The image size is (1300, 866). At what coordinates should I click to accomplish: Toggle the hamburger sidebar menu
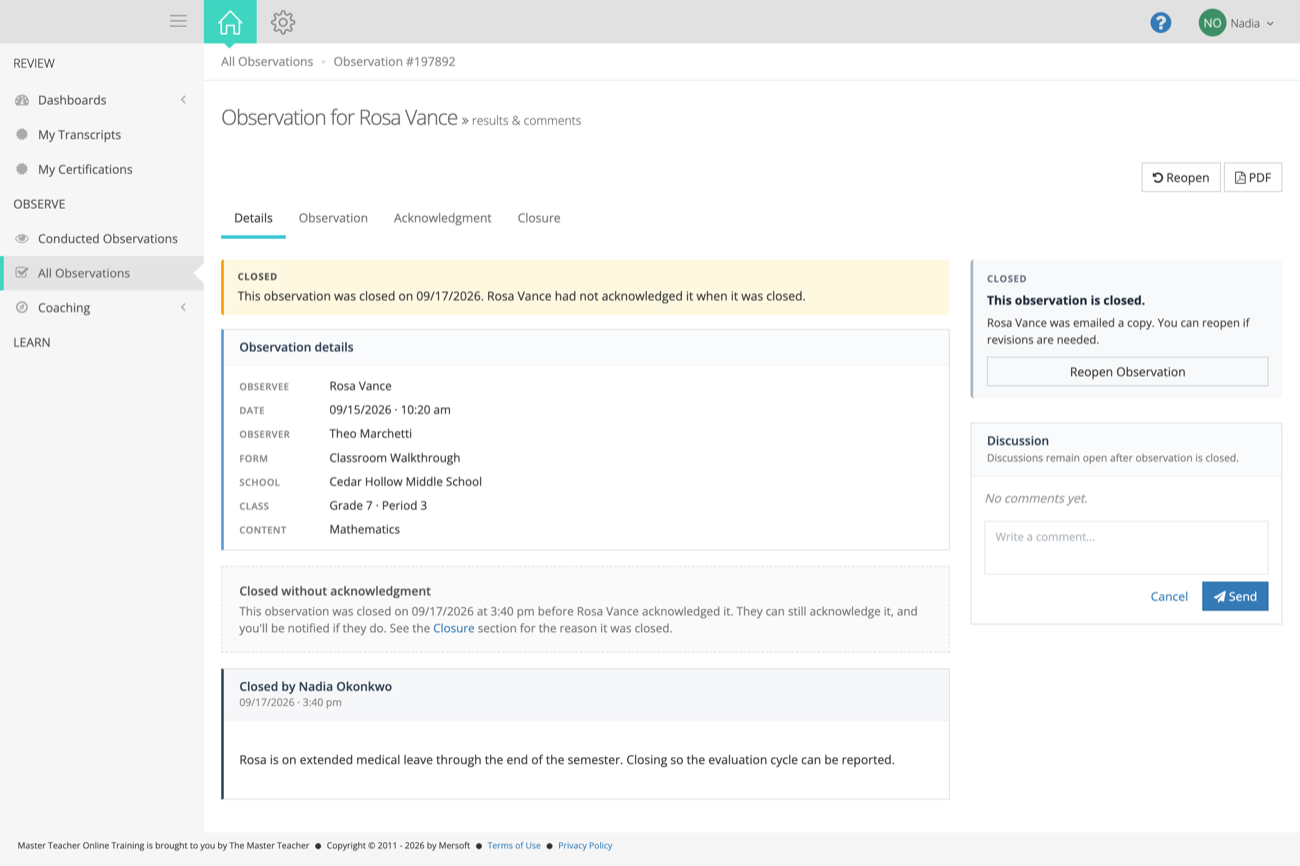tap(178, 21)
